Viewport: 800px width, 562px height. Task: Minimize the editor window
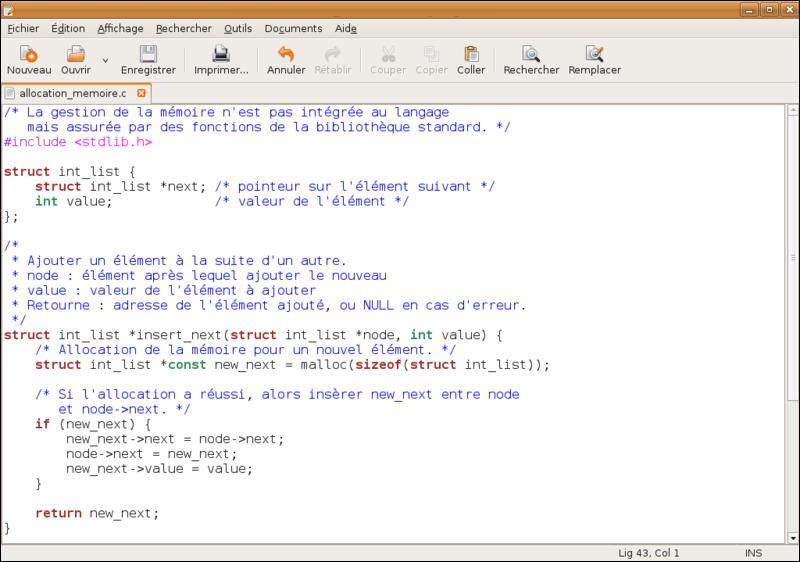point(749,9)
